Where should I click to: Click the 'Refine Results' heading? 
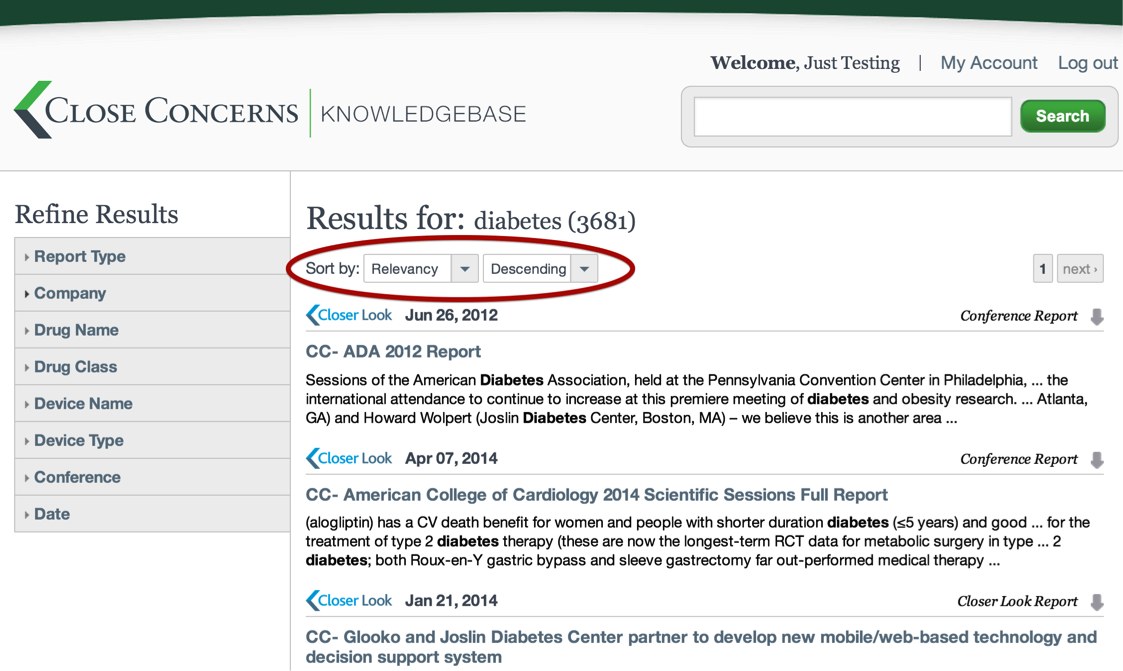tap(97, 214)
